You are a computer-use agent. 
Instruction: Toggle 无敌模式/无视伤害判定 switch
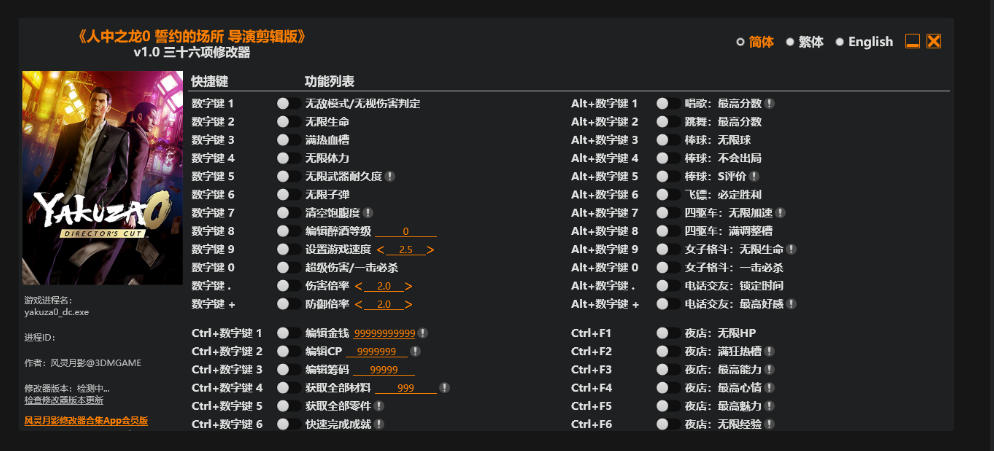point(288,103)
